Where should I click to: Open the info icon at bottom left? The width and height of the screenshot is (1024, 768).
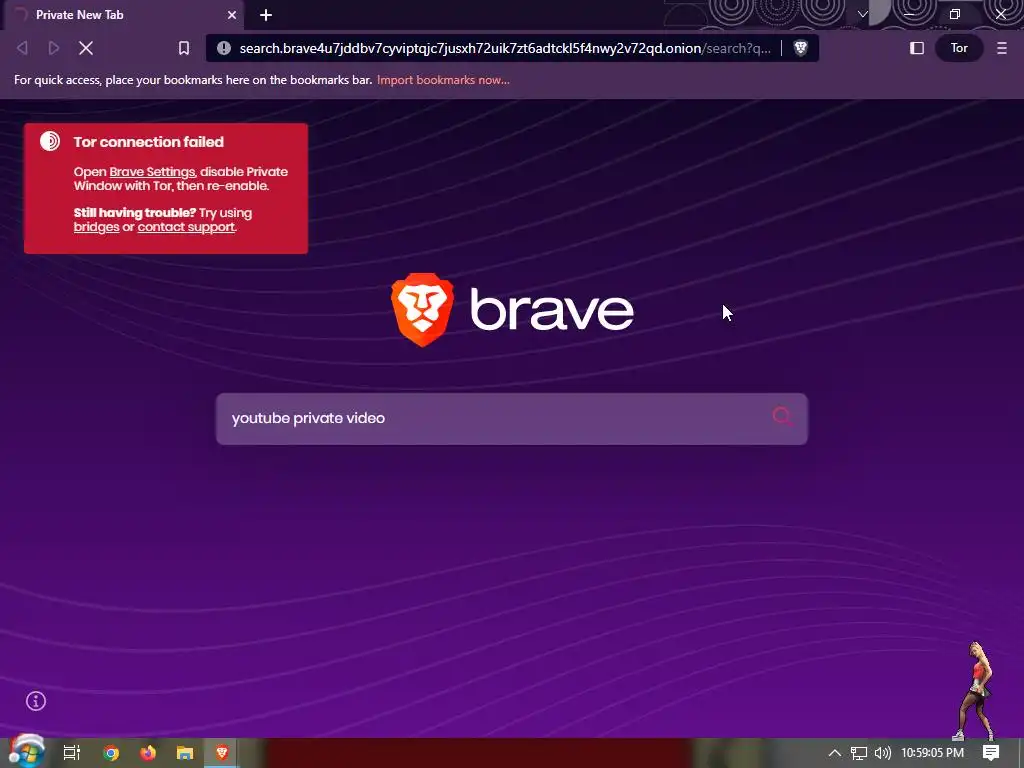[x=36, y=701]
